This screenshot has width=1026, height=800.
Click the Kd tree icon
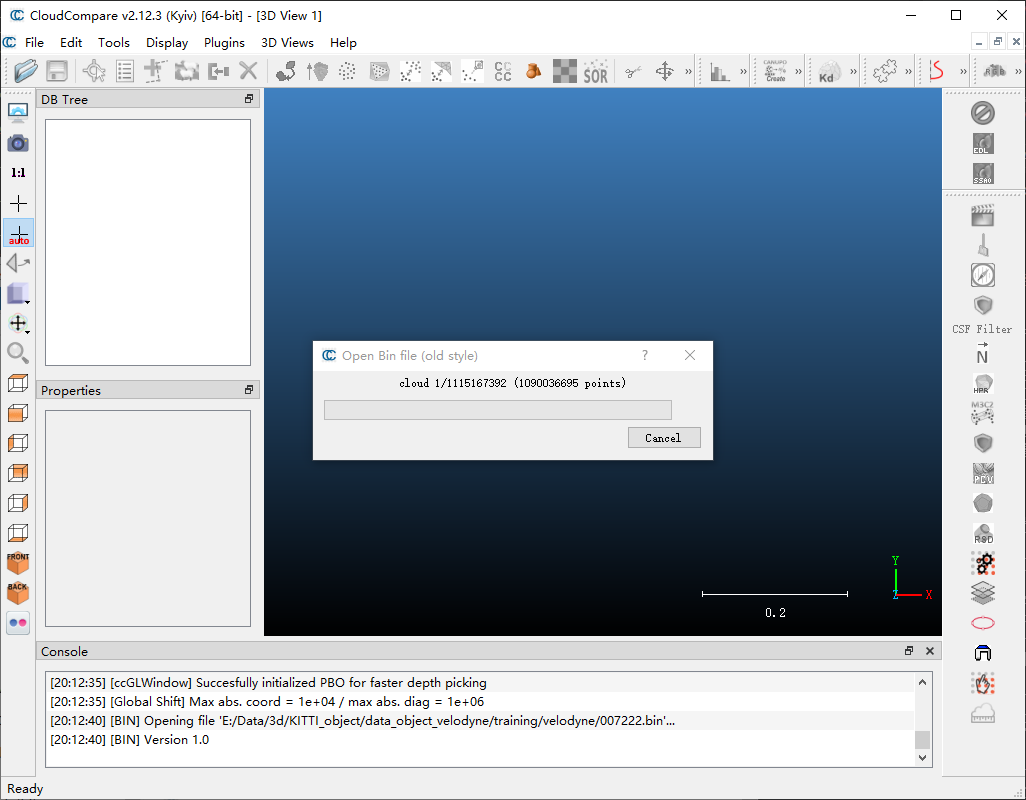click(x=828, y=71)
